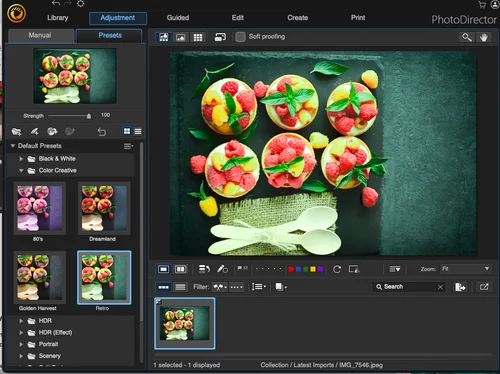Open the Library module tab
Image resolution: width=500 pixels, height=374 pixels.
pyautogui.click(x=58, y=18)
